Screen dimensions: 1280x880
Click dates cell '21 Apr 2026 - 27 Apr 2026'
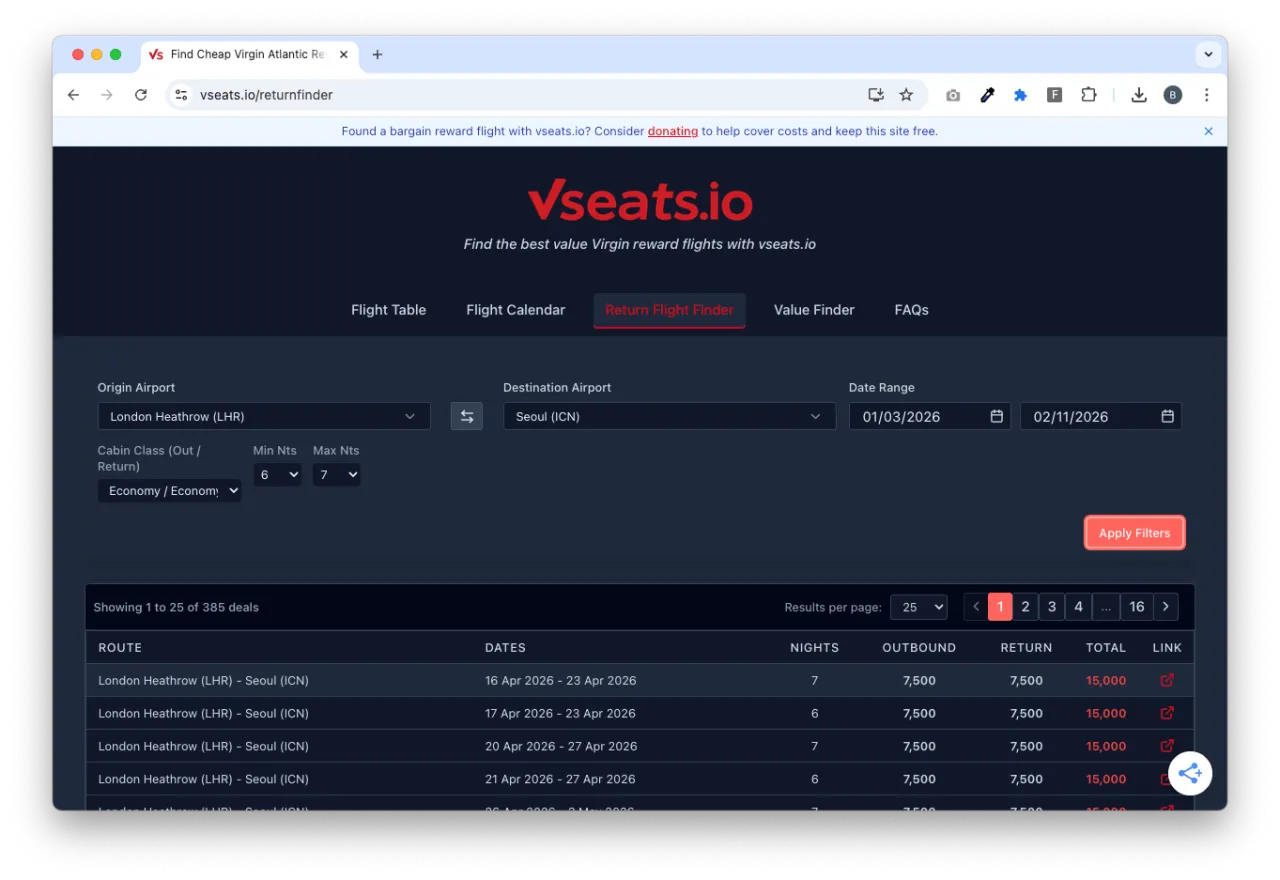[x=560, y=779]
